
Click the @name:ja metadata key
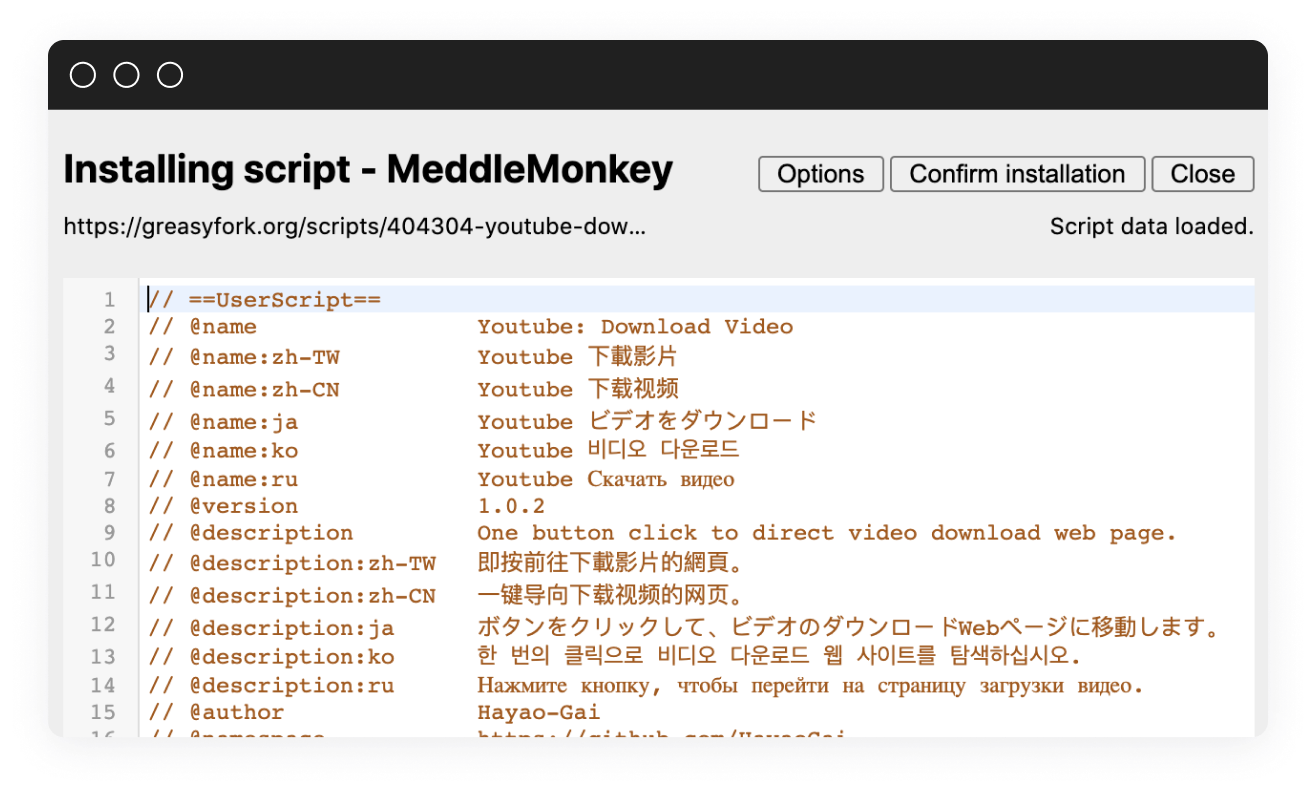pos(244,422)
